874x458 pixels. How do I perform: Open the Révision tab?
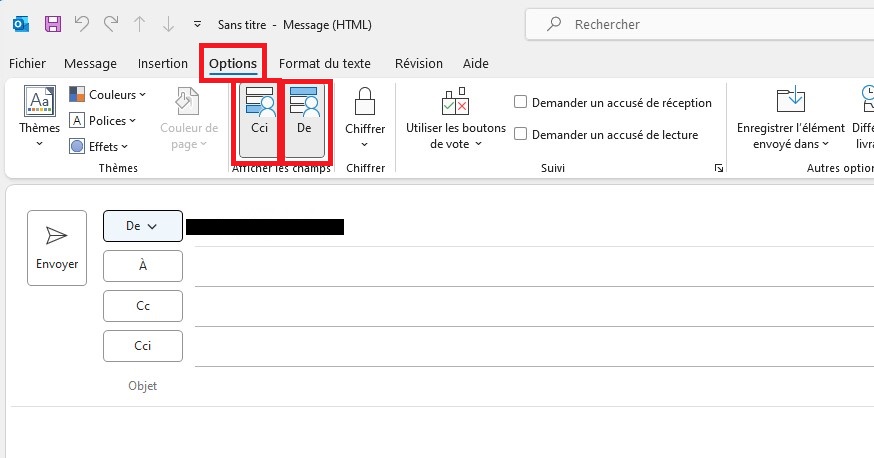pyautogui.click(x=419, y=64)
